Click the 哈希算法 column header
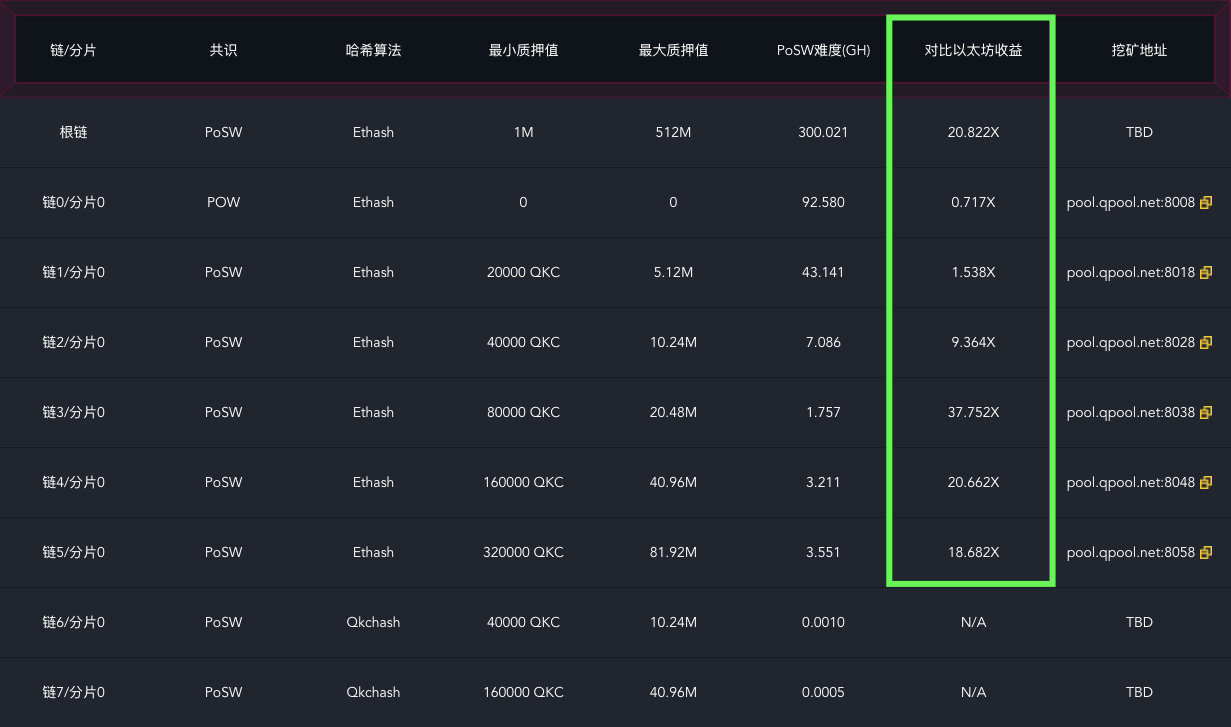This screenshot has width=1231, height=727. pos(373,50)
